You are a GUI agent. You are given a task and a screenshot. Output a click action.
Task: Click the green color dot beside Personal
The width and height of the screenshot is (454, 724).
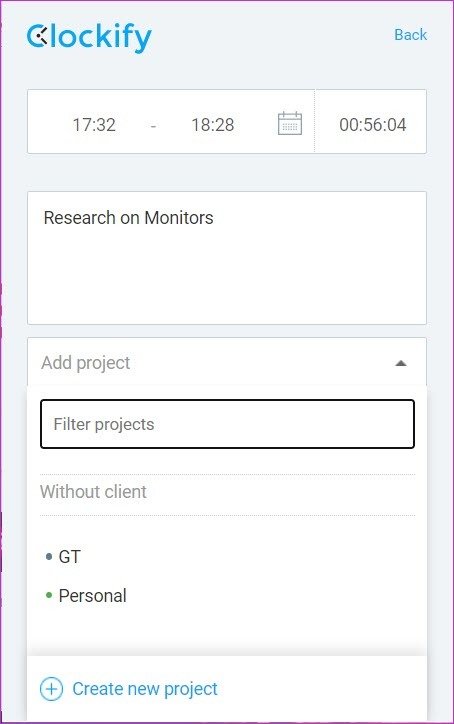tap(49, 595)
